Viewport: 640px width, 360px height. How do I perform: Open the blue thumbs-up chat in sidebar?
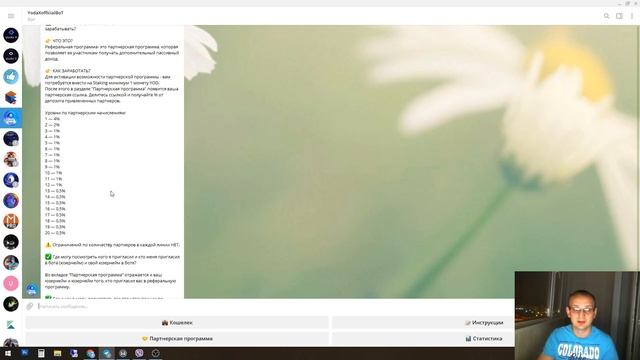(11, 77)
